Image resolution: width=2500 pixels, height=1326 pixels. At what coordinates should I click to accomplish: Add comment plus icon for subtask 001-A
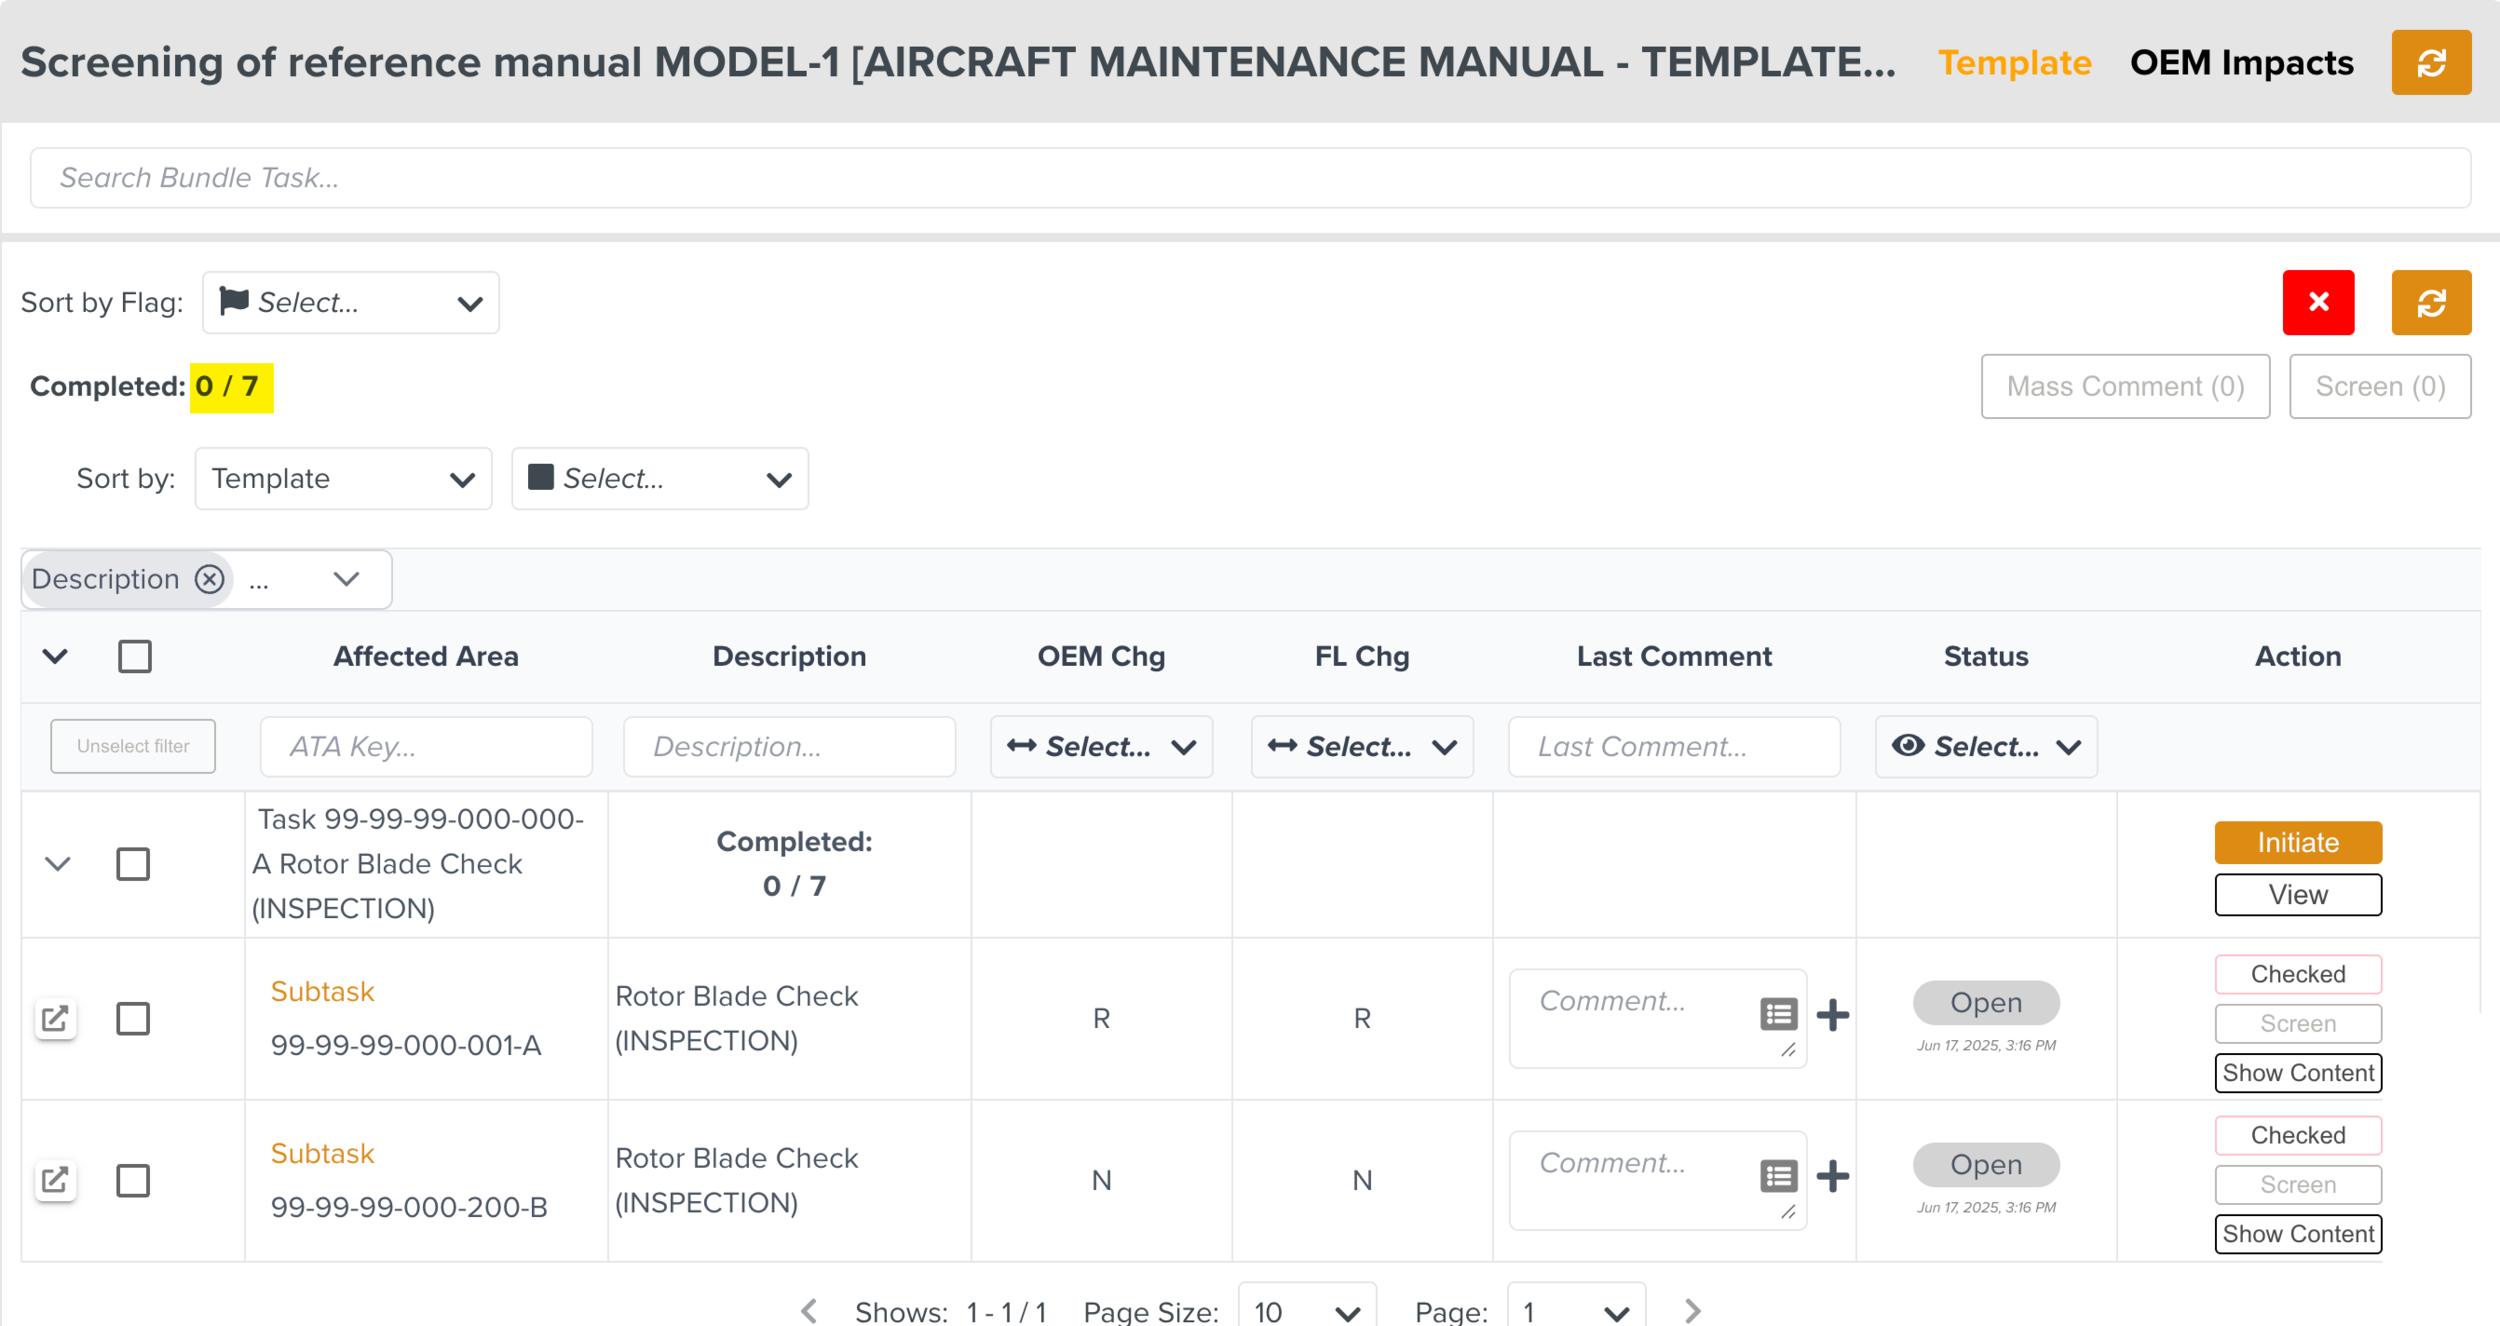[x=1832, y=1015]
